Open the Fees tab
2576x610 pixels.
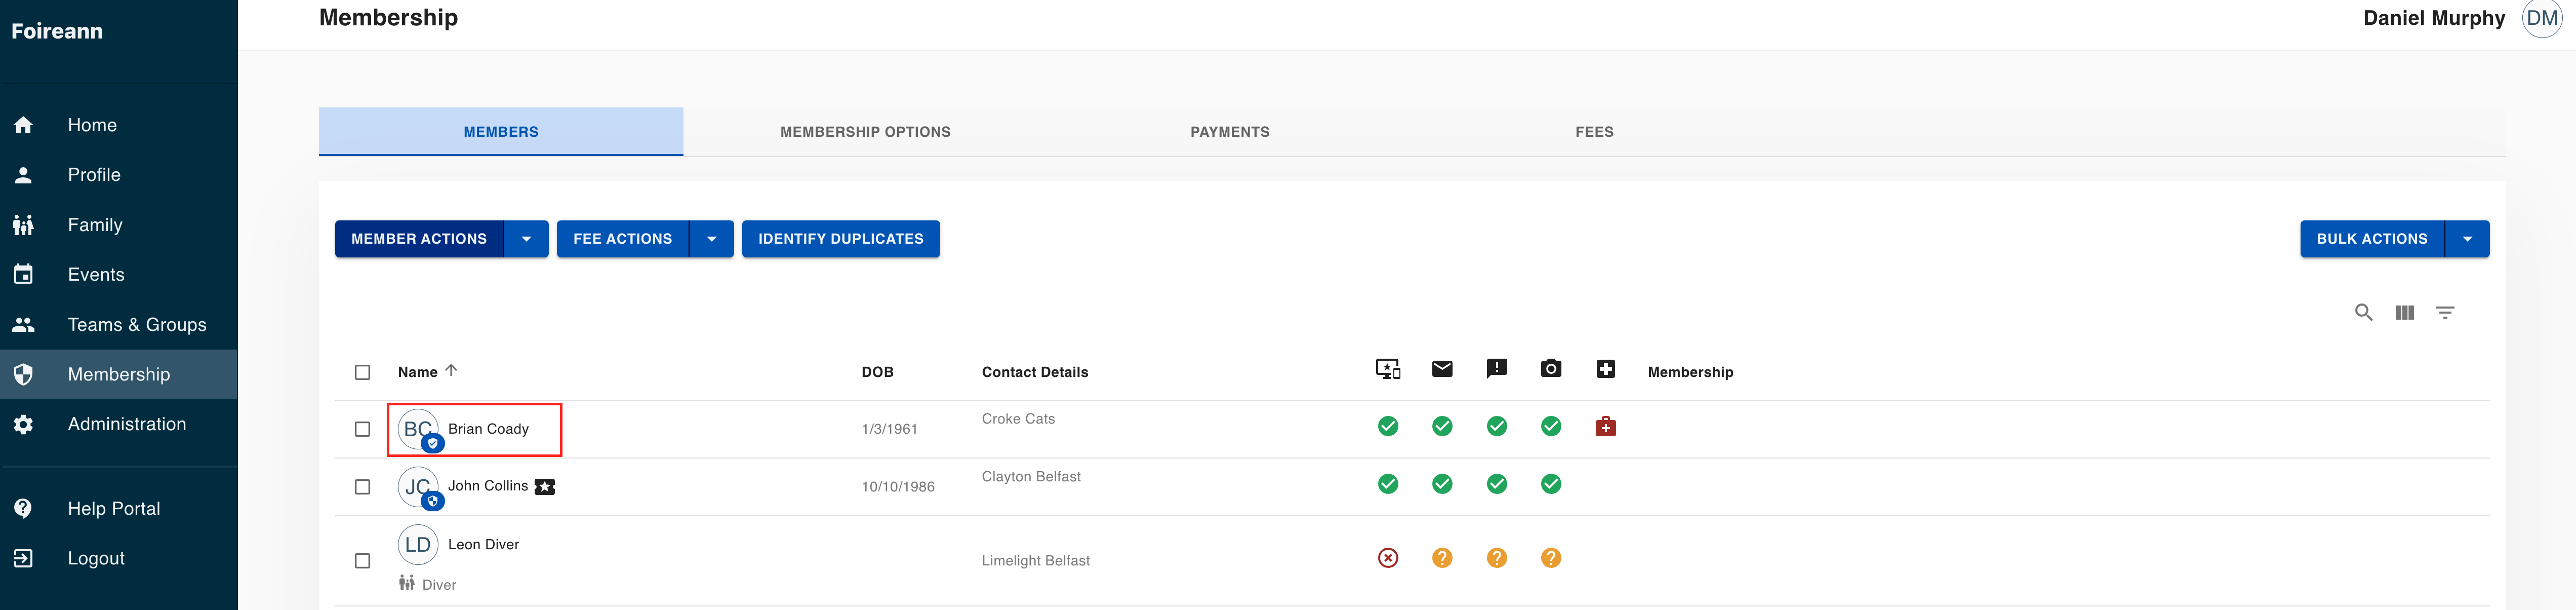[x=1594, y=132]
